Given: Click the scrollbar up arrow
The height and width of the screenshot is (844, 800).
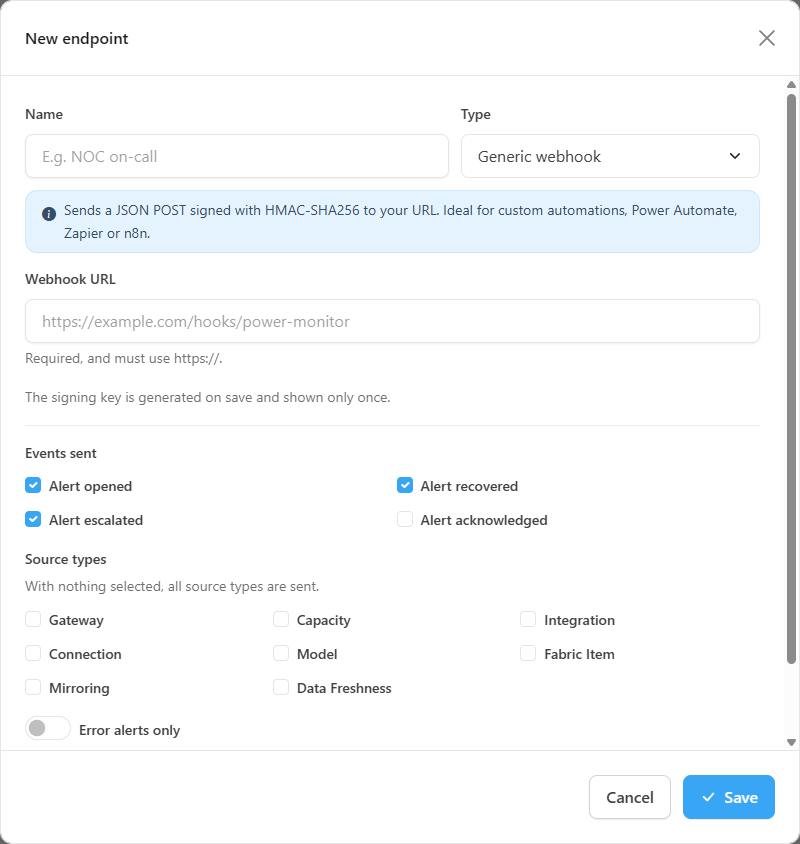Looking at the screenshot, I should [x=791, y=85].
